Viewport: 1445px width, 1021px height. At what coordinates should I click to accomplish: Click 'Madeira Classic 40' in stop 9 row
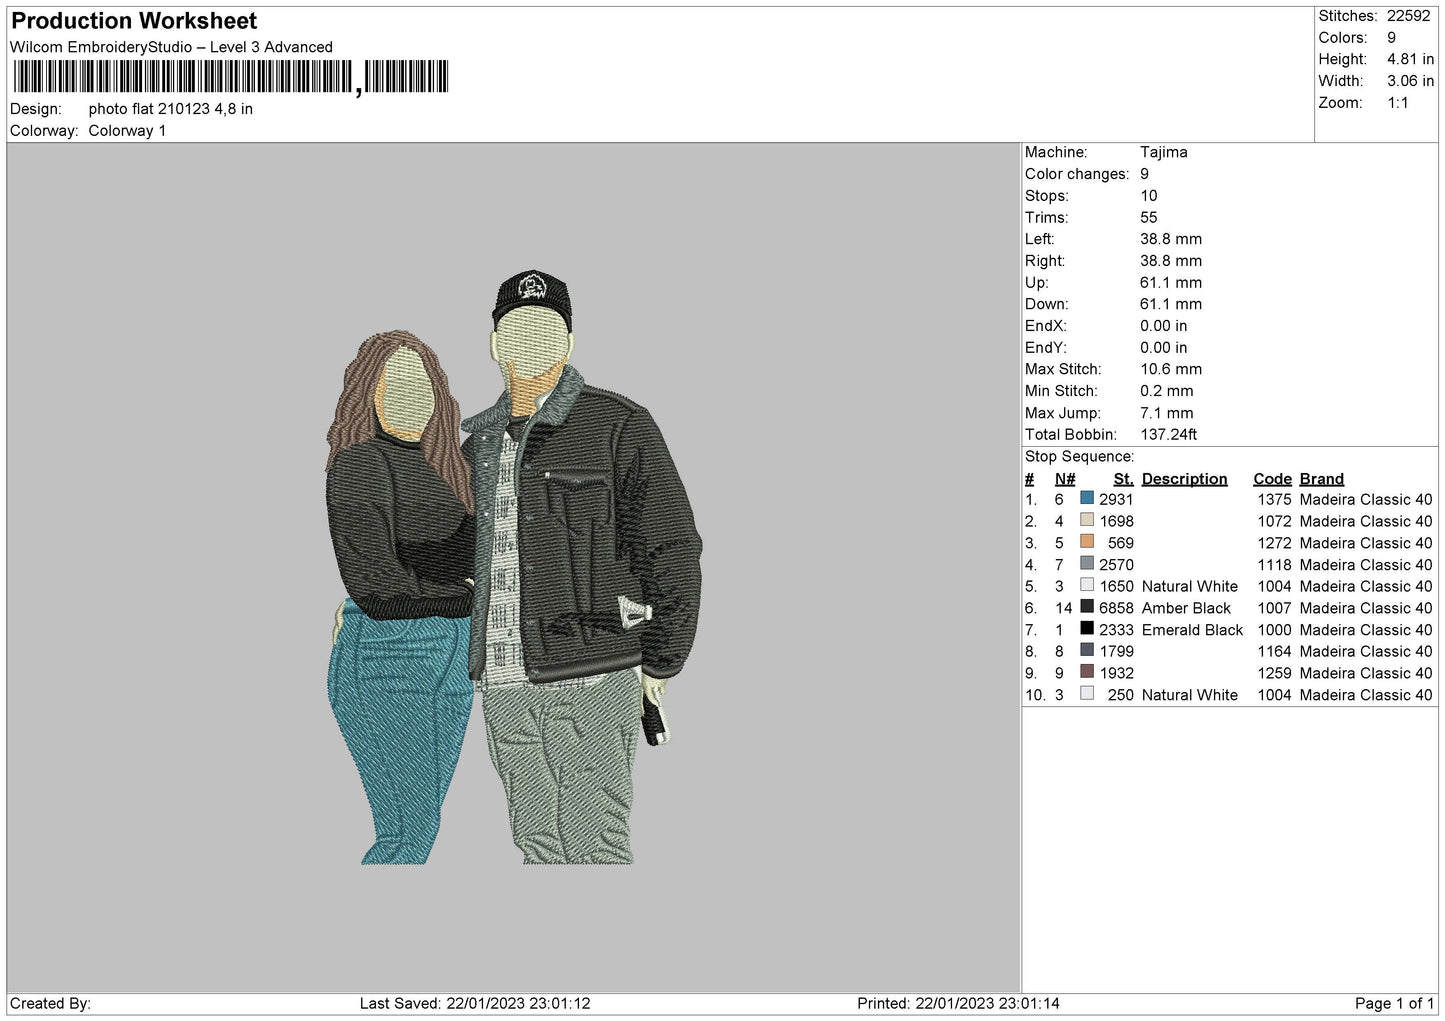pyautogui.click(x=1366, y=673)
